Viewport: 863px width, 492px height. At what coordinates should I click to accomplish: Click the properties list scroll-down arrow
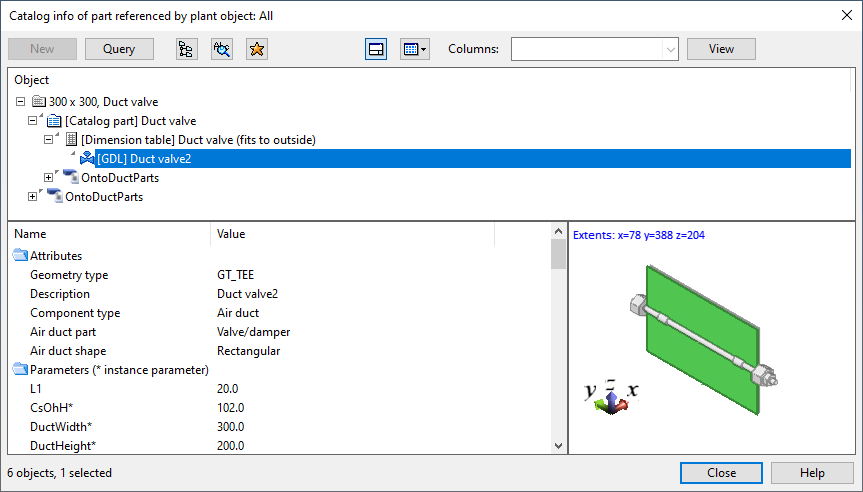pos(559,446)
